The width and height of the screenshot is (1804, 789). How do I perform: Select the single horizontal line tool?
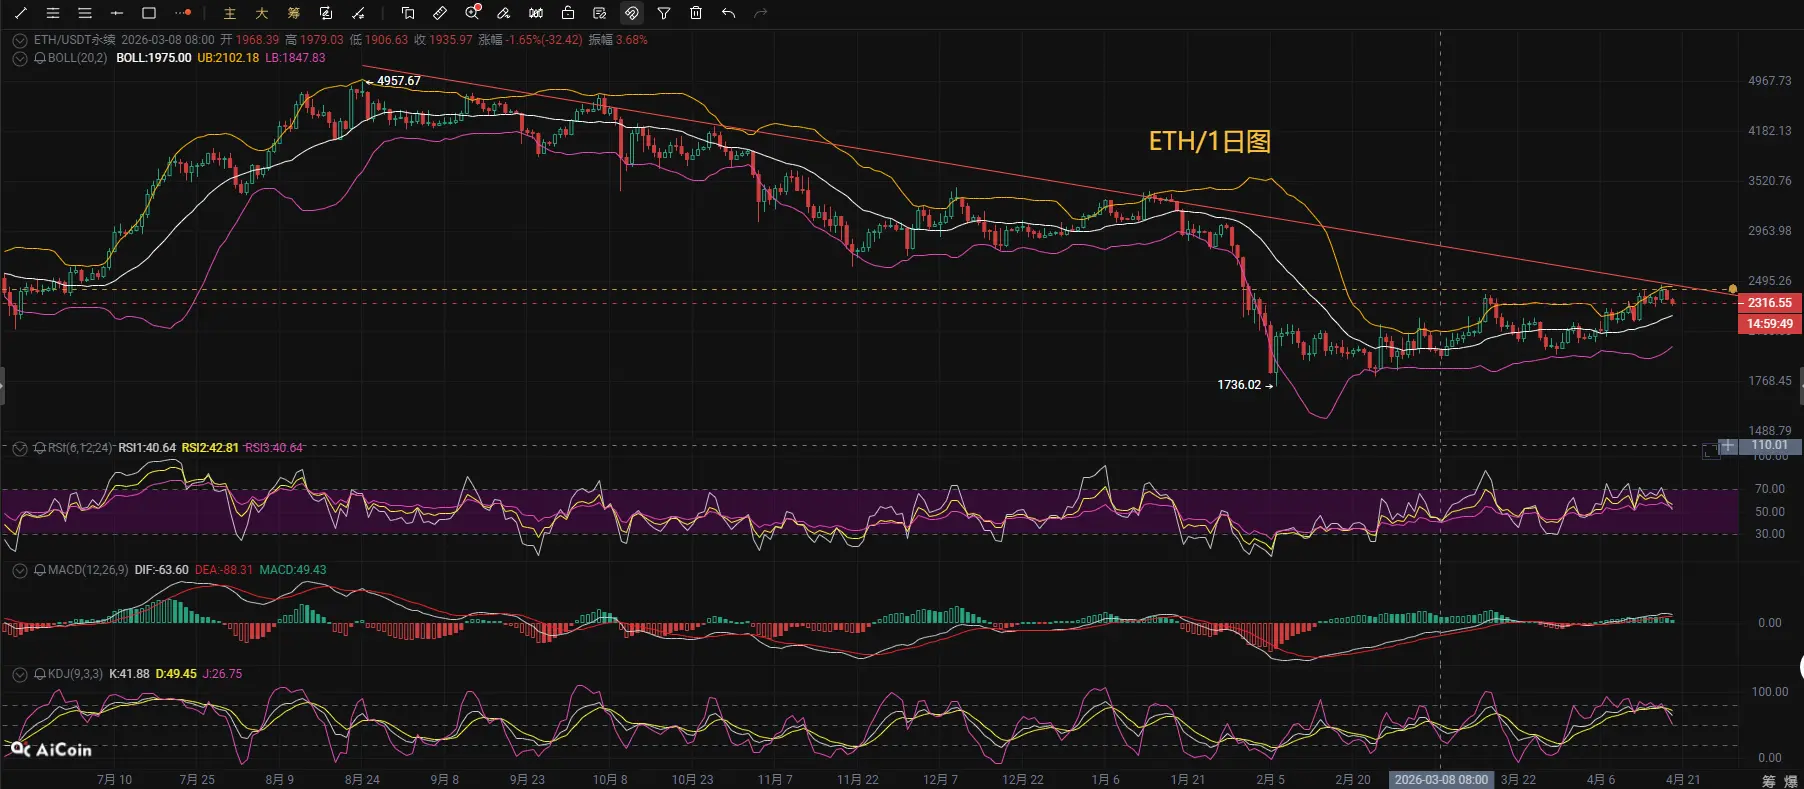click(x=117, y=13)
